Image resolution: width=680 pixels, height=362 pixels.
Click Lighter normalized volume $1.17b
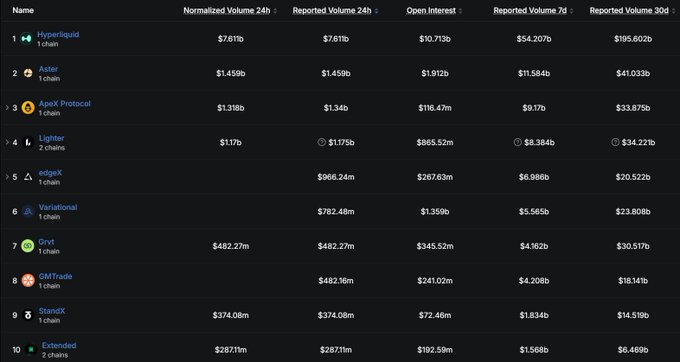231,142
